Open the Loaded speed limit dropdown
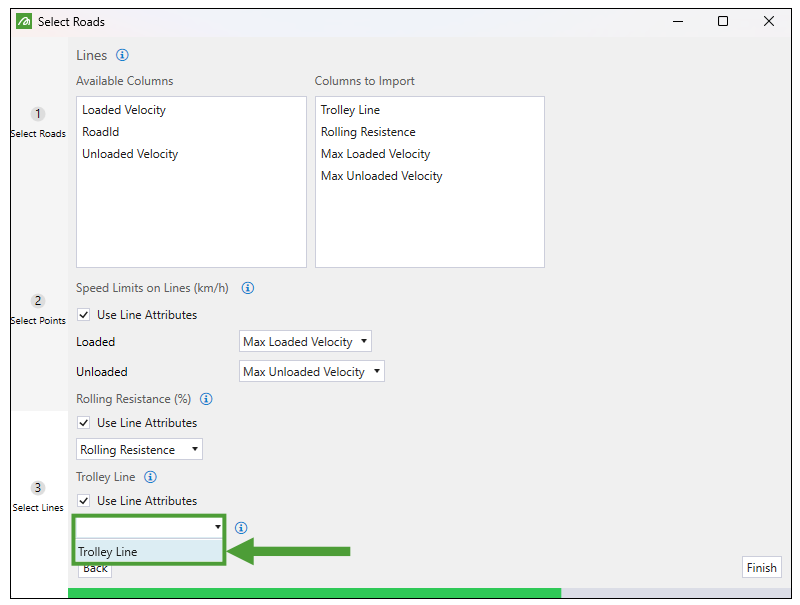800x605 pixels. point(305,341)
